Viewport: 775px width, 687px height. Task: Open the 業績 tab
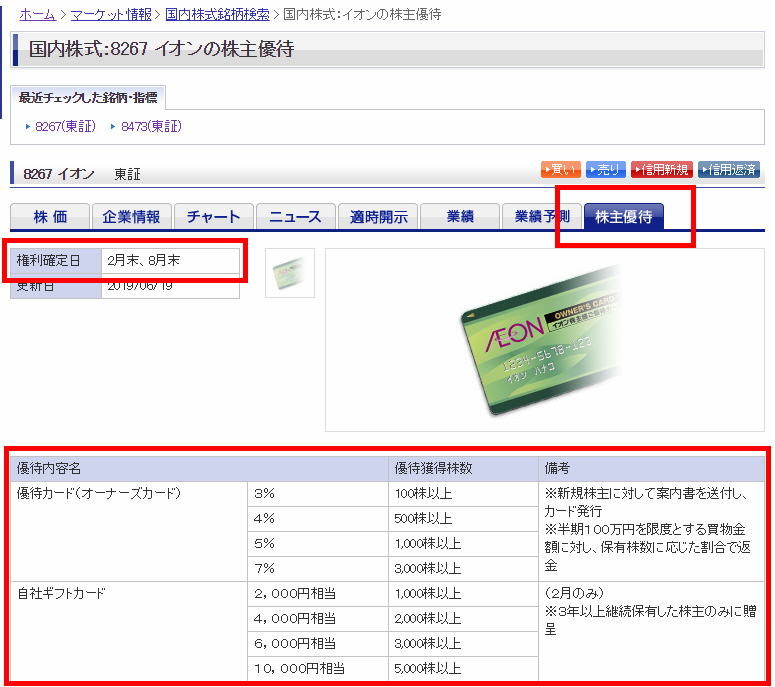coord(460,216)
